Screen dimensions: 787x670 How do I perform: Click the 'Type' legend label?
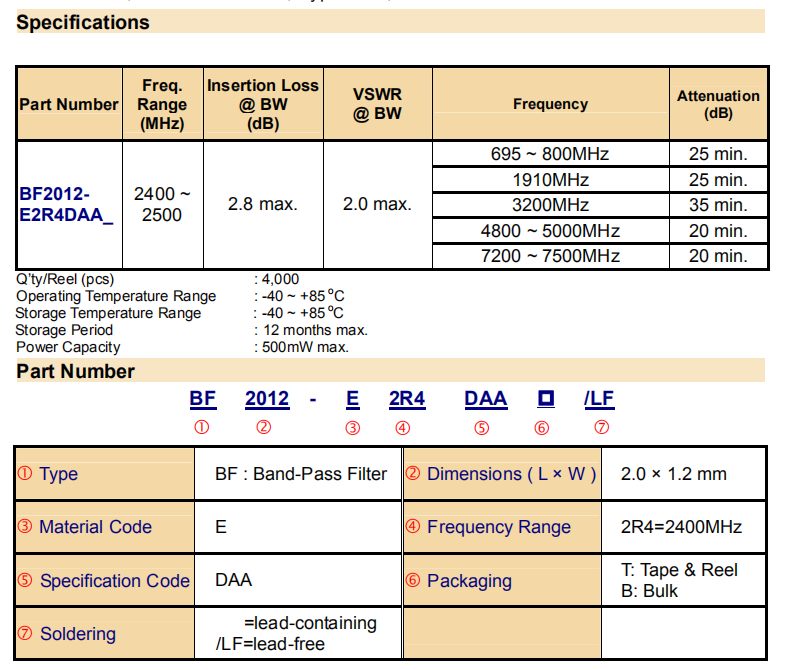[x=59, y=474]
